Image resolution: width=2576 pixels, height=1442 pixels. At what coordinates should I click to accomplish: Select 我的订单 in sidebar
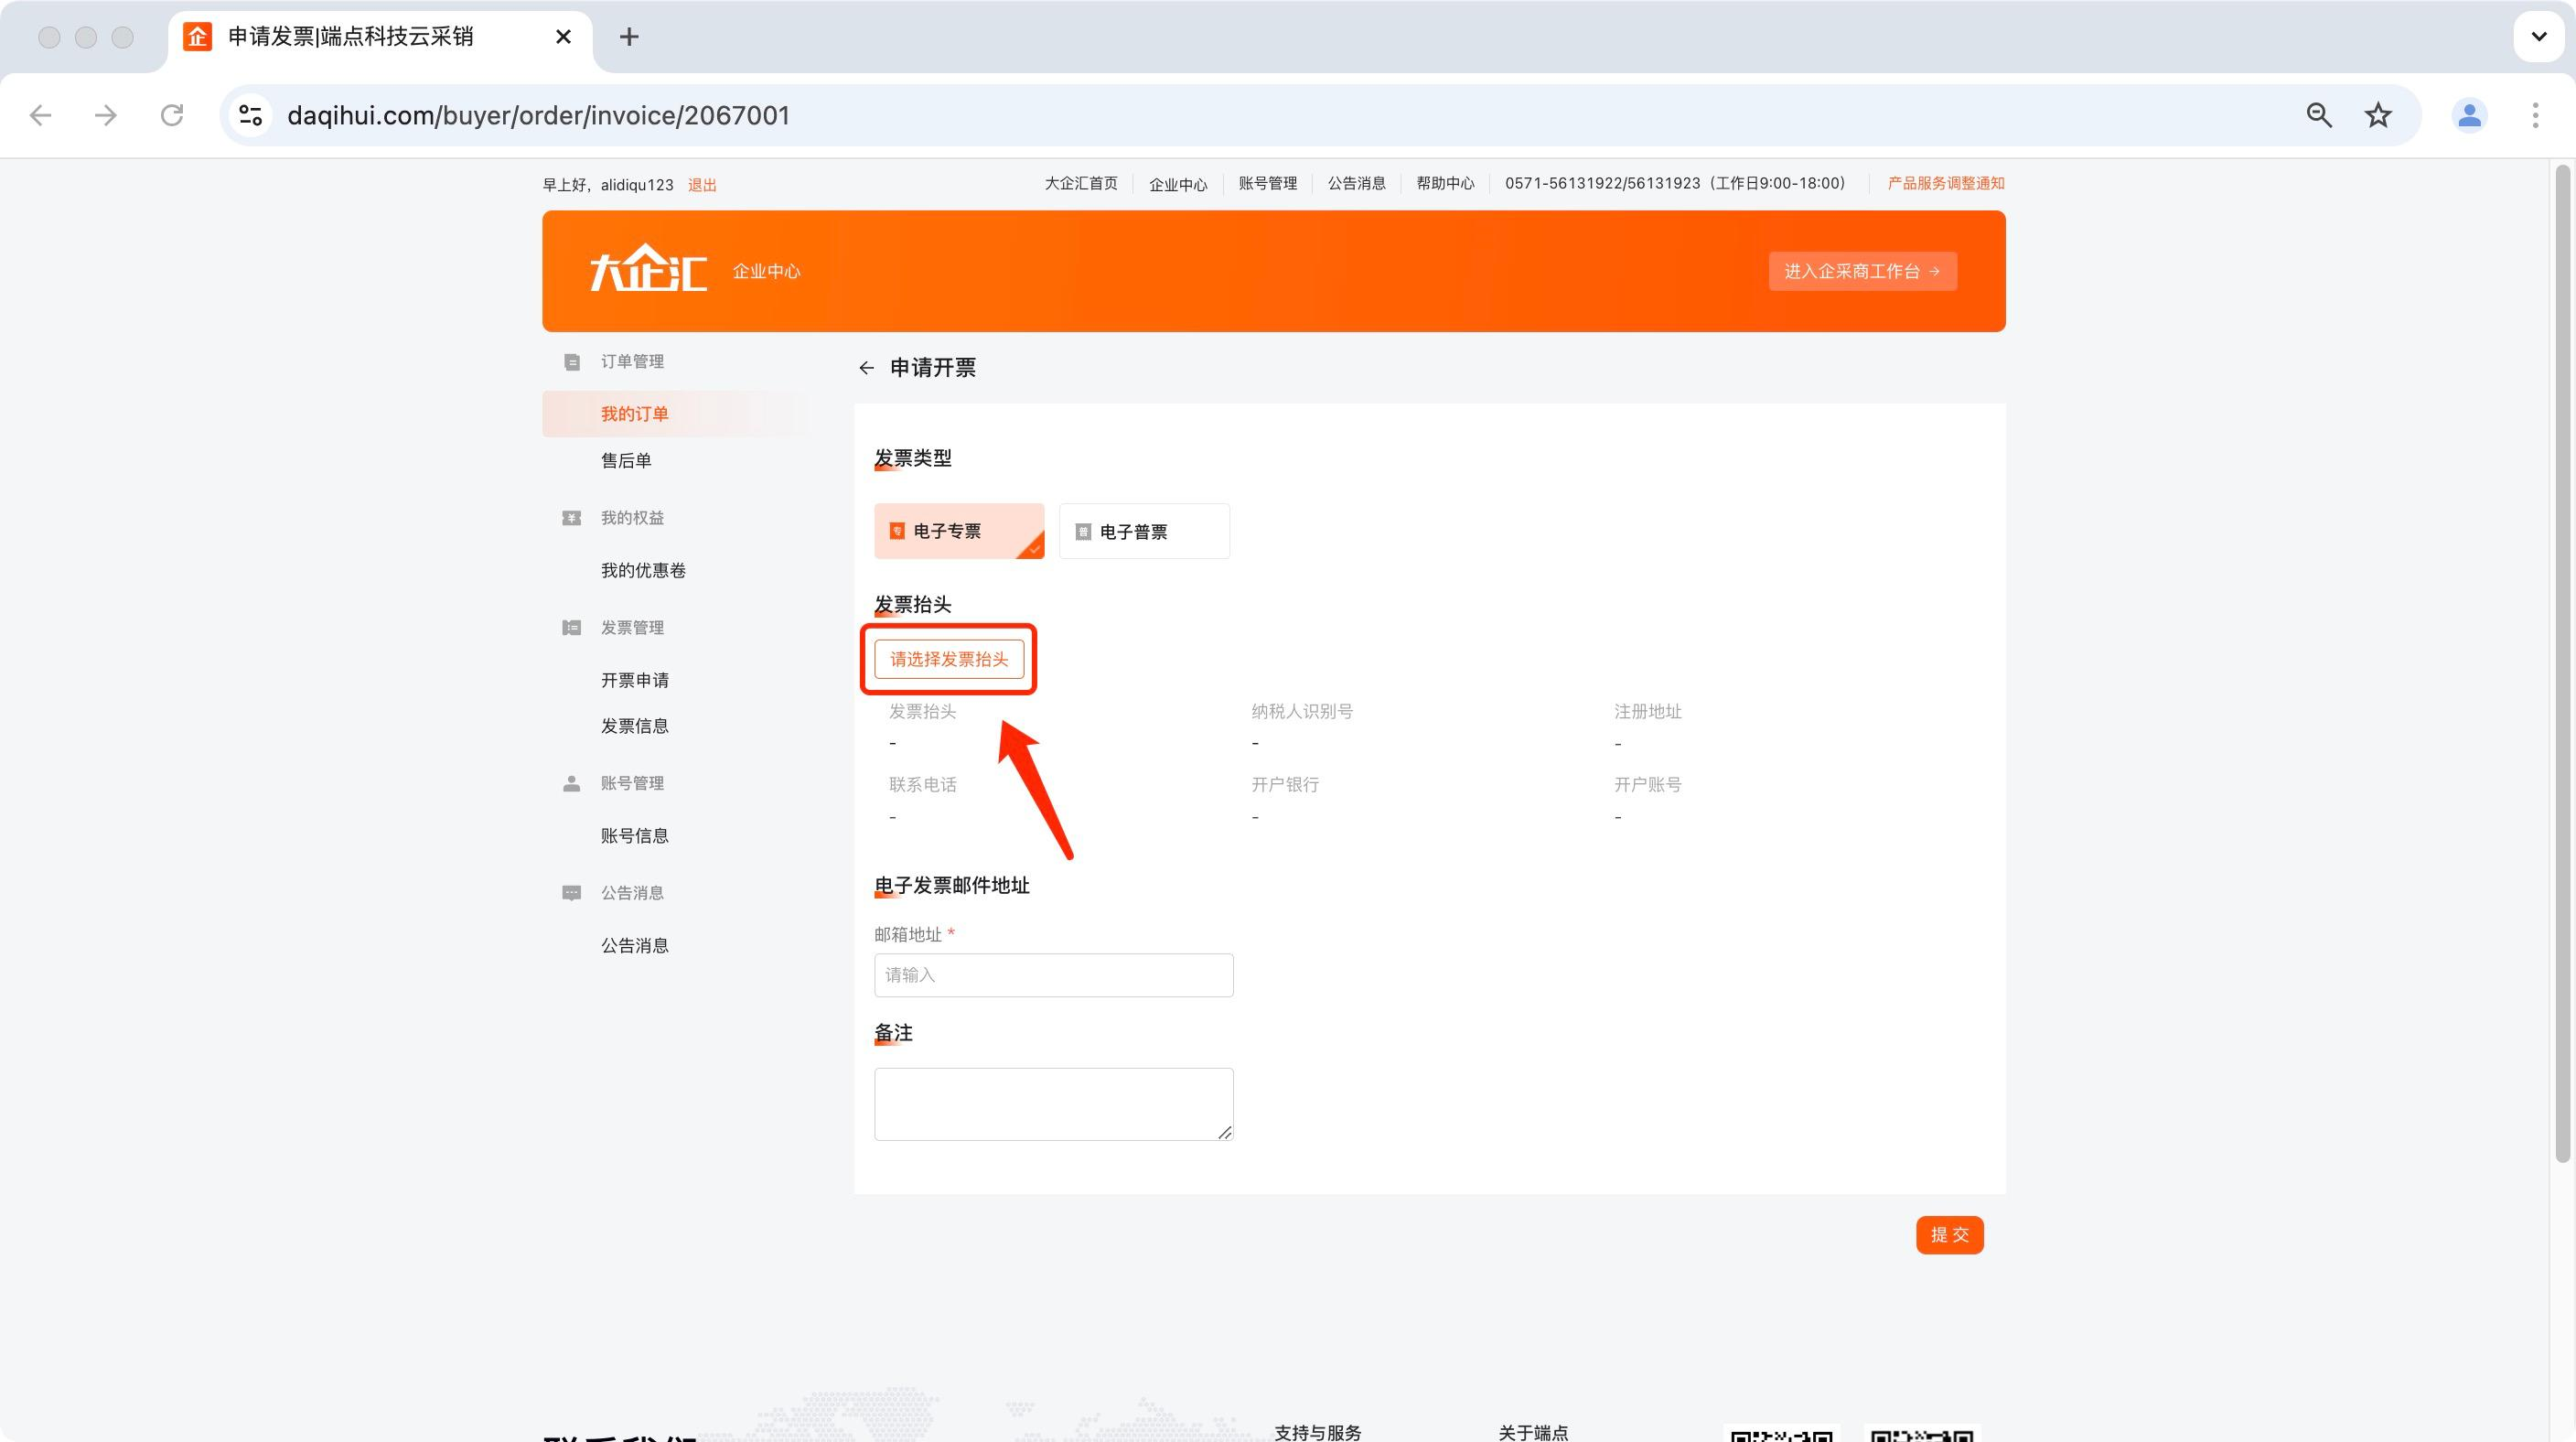(x=635, y=414)
